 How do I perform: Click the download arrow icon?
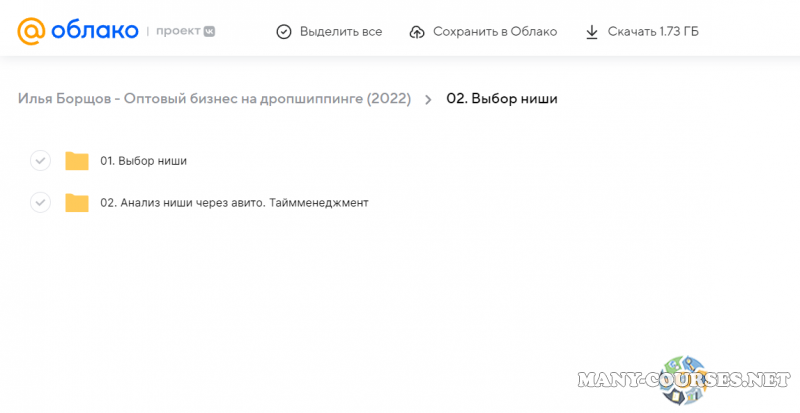(x=592, y=32)
